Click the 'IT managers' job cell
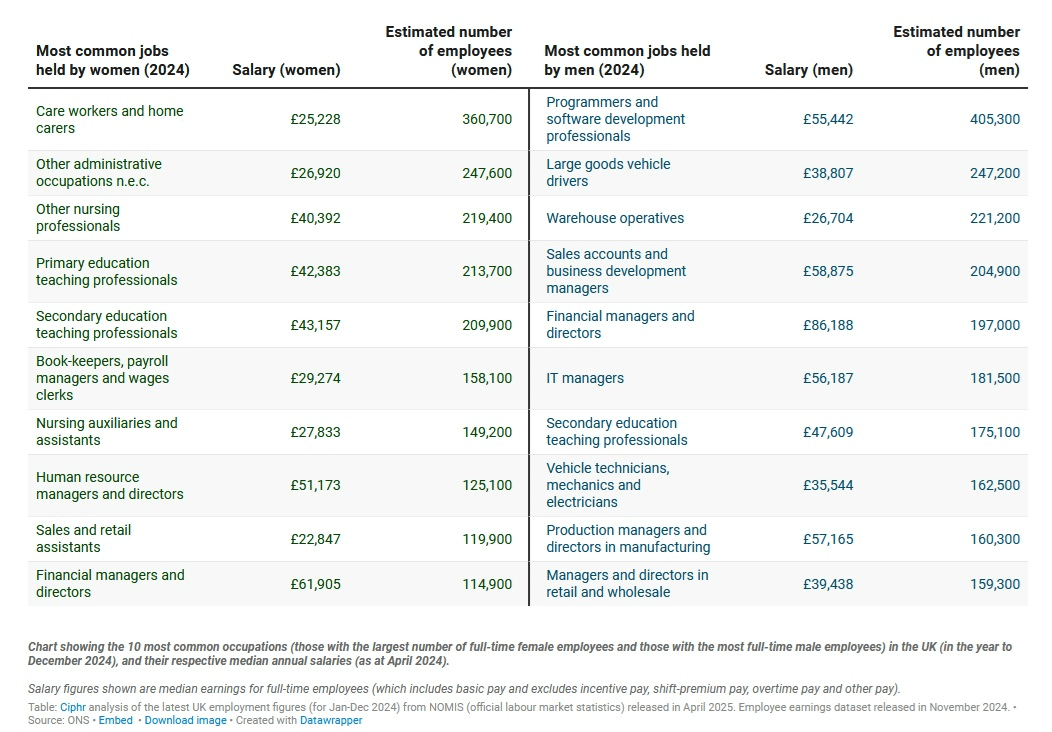 click(x=585, y=378)
